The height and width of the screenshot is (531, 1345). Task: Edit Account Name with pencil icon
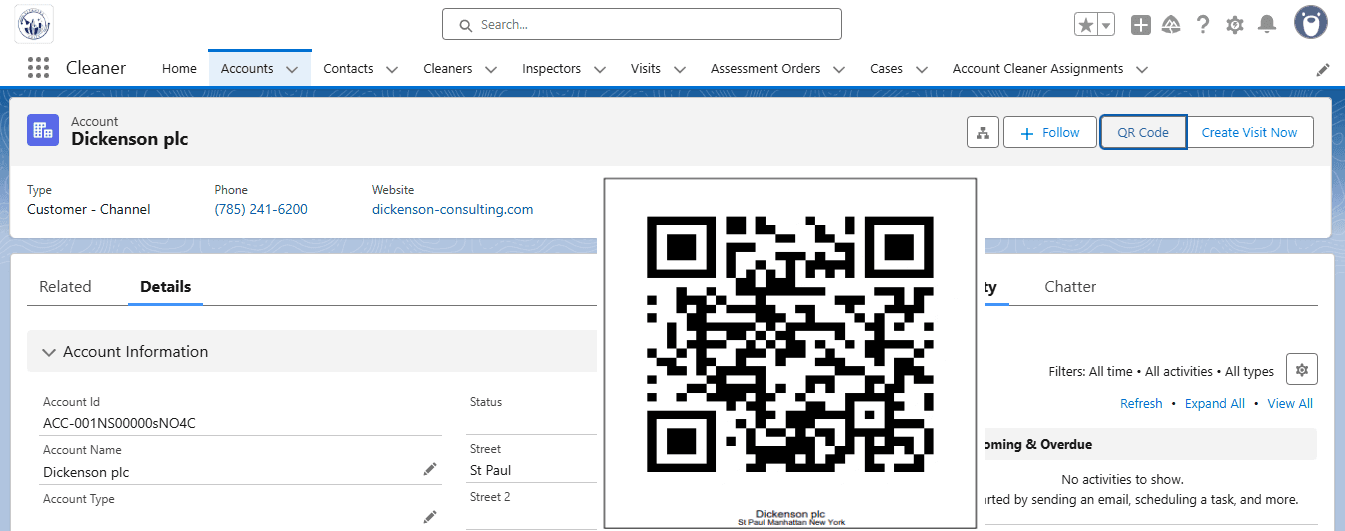pyautogui.click(x=430, y=469)
